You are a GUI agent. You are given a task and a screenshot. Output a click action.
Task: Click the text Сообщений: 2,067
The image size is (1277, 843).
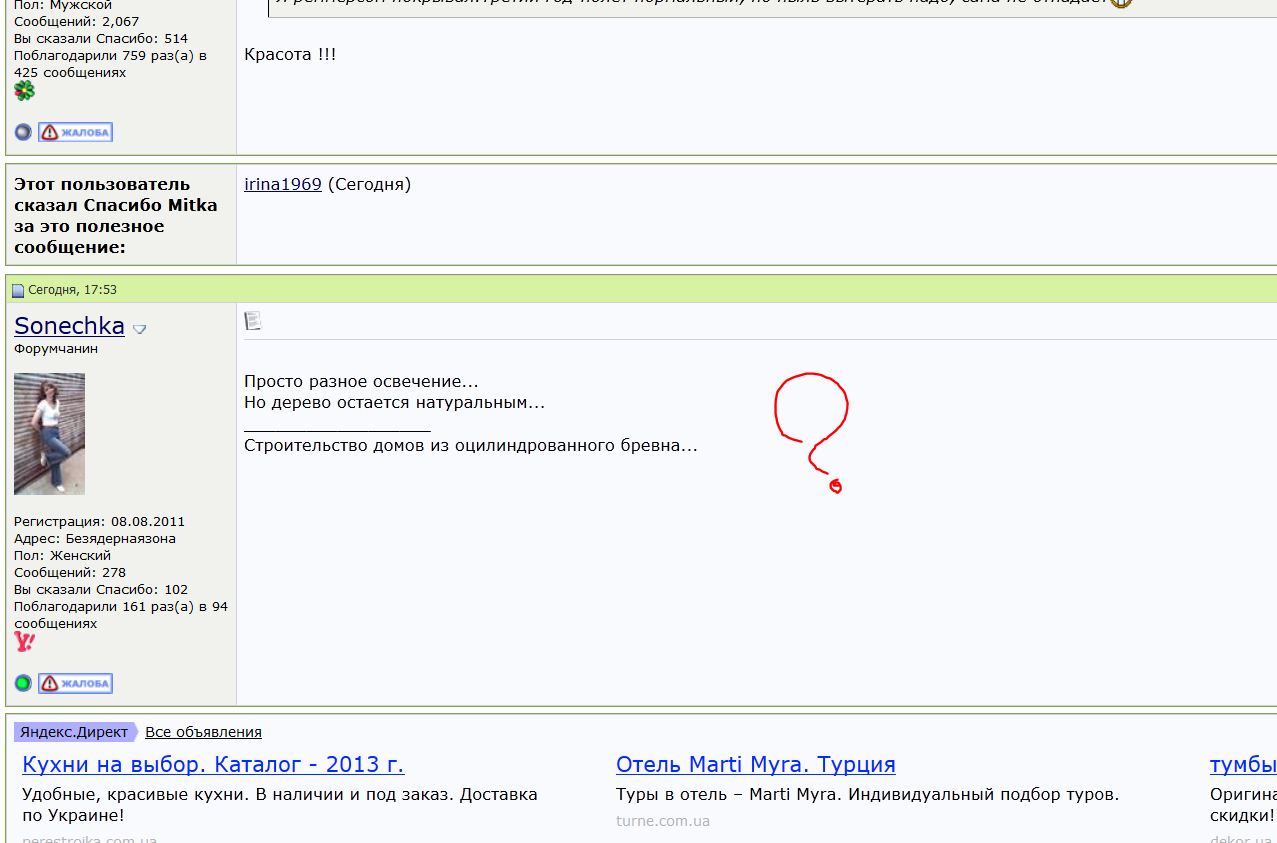(77, 21)
